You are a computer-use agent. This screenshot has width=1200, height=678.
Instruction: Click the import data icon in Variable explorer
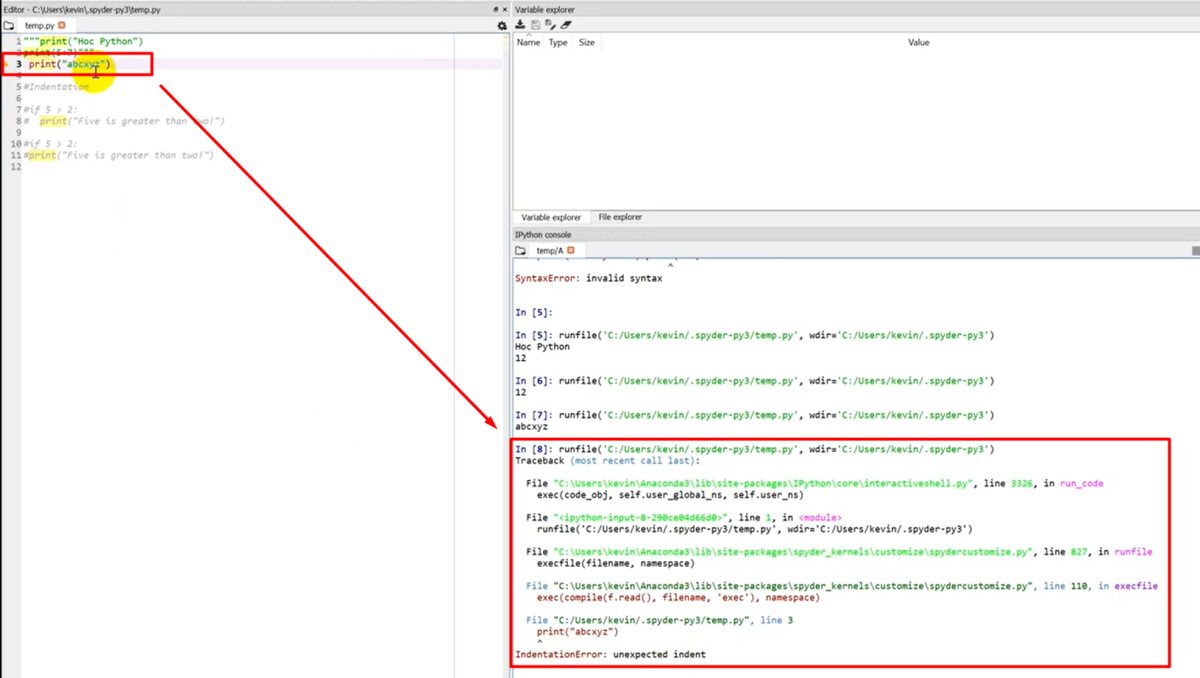pyautogui.click(x=520, y=25)
